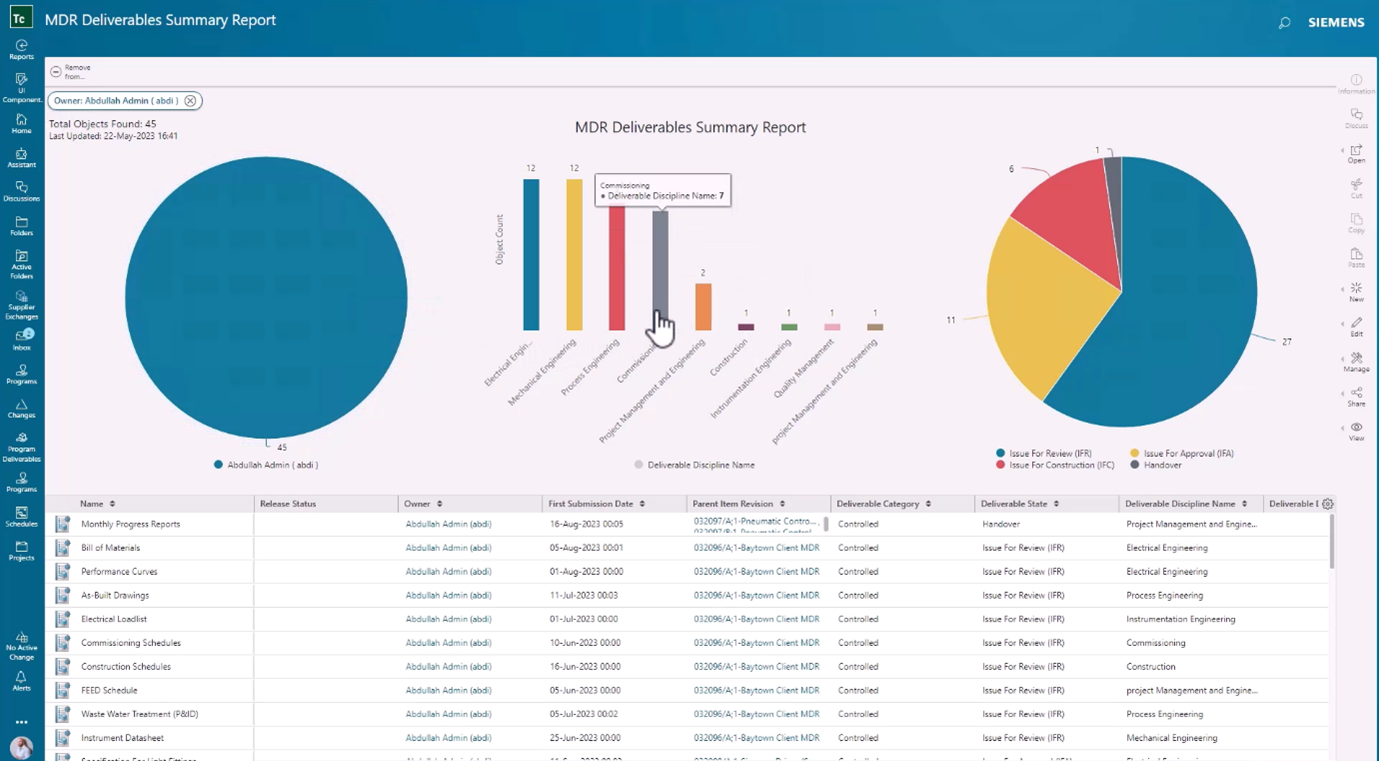
Task: Open the 032096/A;1-Baytown Client MDR link
Action: point(756,547)
